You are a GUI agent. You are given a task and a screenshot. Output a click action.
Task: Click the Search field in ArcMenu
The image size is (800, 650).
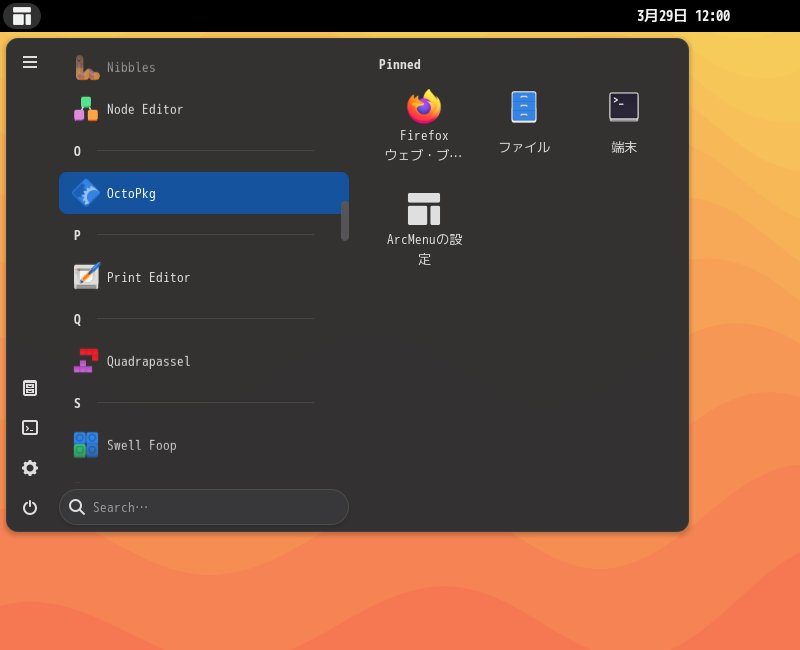click(204, 507)
